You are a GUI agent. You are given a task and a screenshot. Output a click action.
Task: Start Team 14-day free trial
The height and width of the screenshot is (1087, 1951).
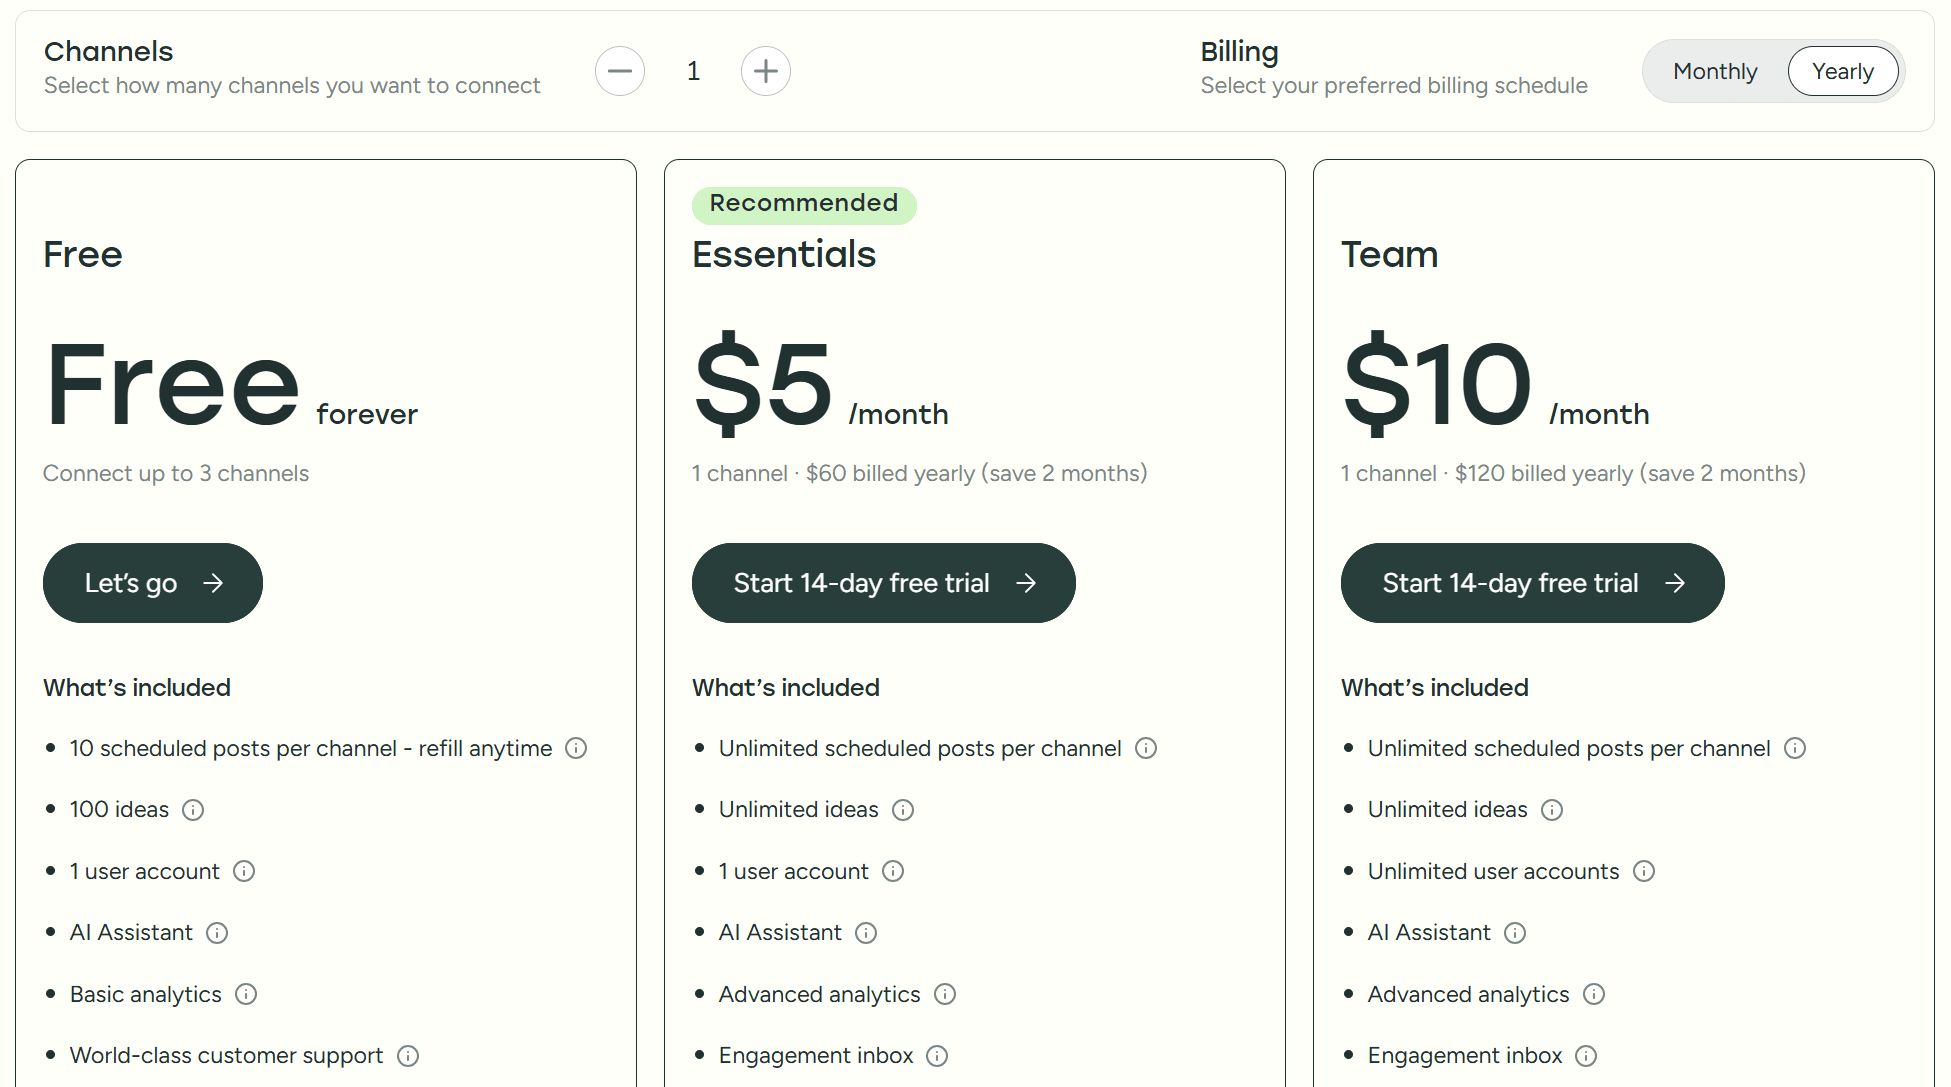1532,583
